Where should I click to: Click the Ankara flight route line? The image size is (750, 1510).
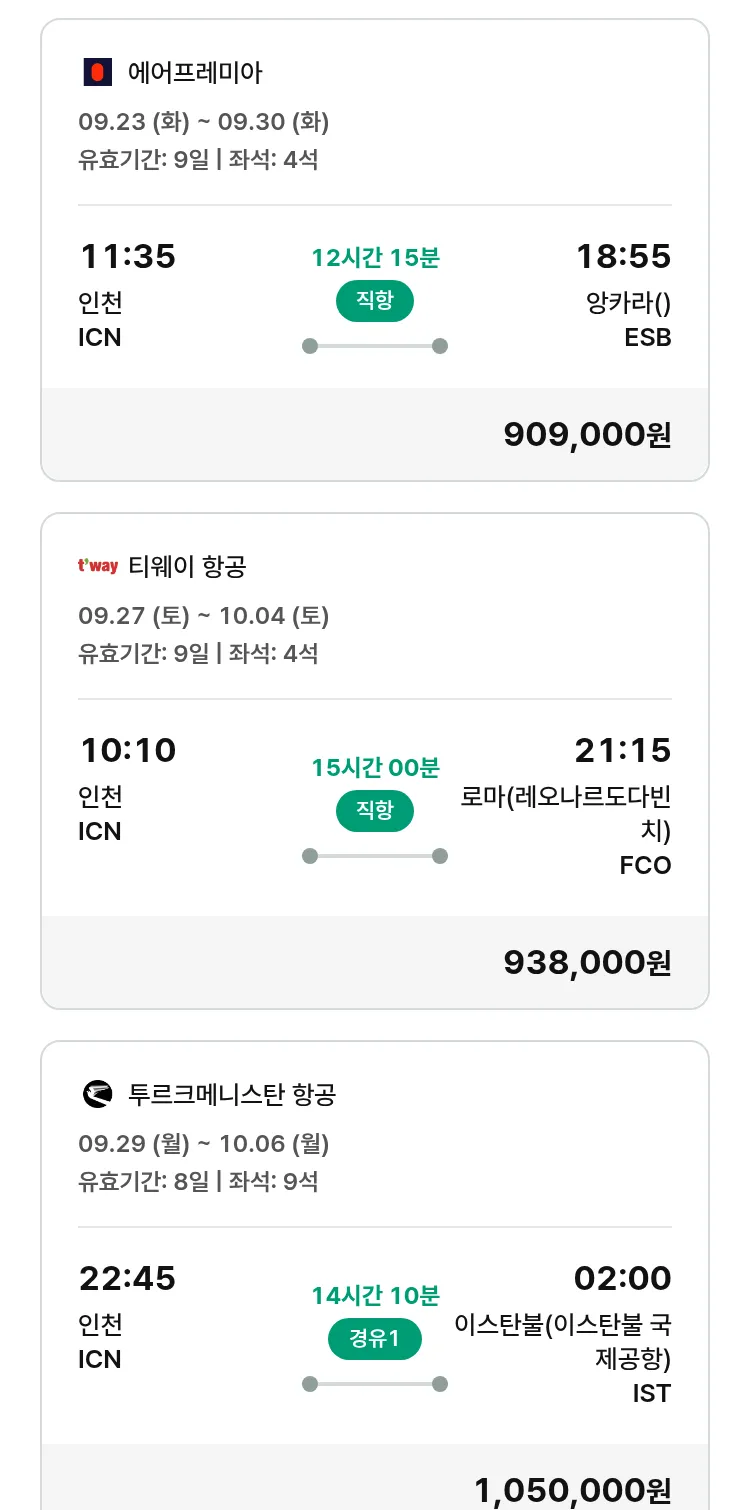[x=375, y=346]
